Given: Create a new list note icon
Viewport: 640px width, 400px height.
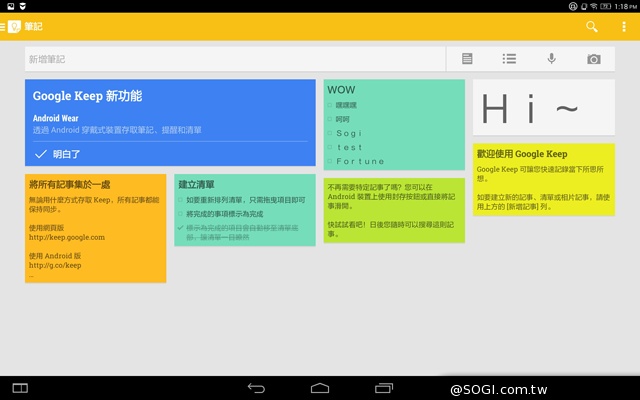Looking at the screenshot, I should (x=509, y=60).
